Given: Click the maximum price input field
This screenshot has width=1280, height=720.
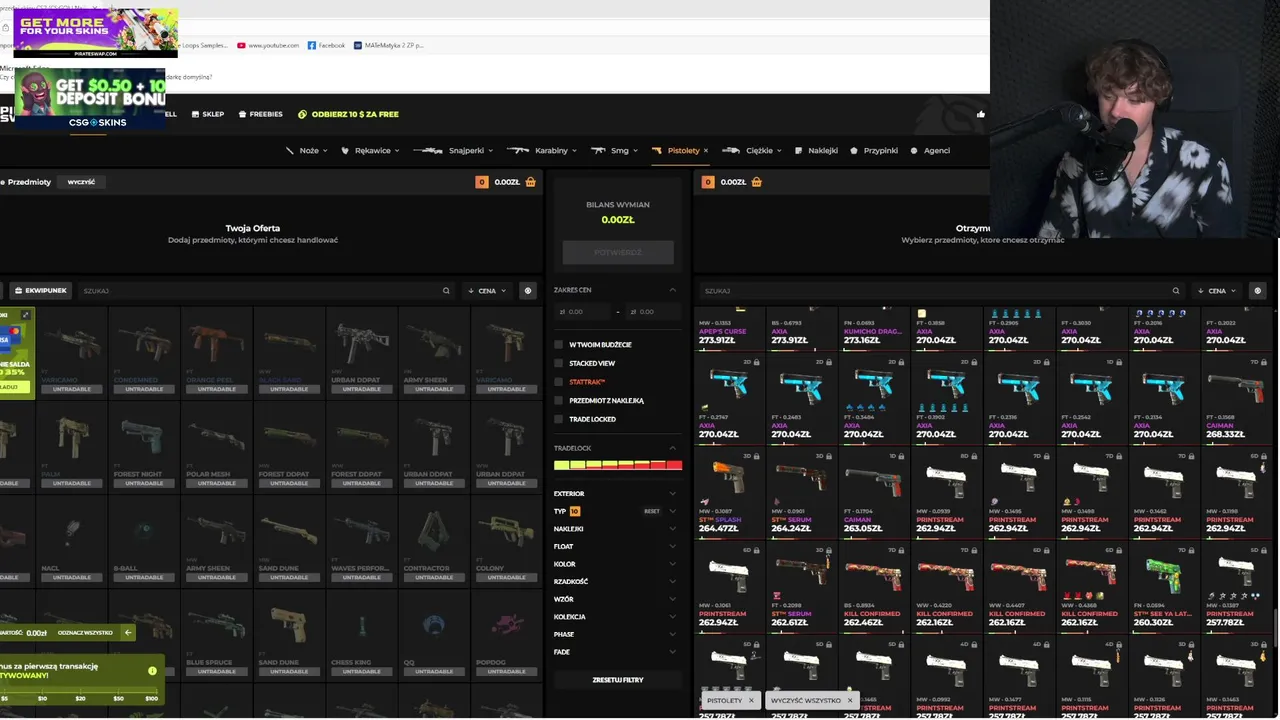Looking at the screenshot, I should point(652,312).
